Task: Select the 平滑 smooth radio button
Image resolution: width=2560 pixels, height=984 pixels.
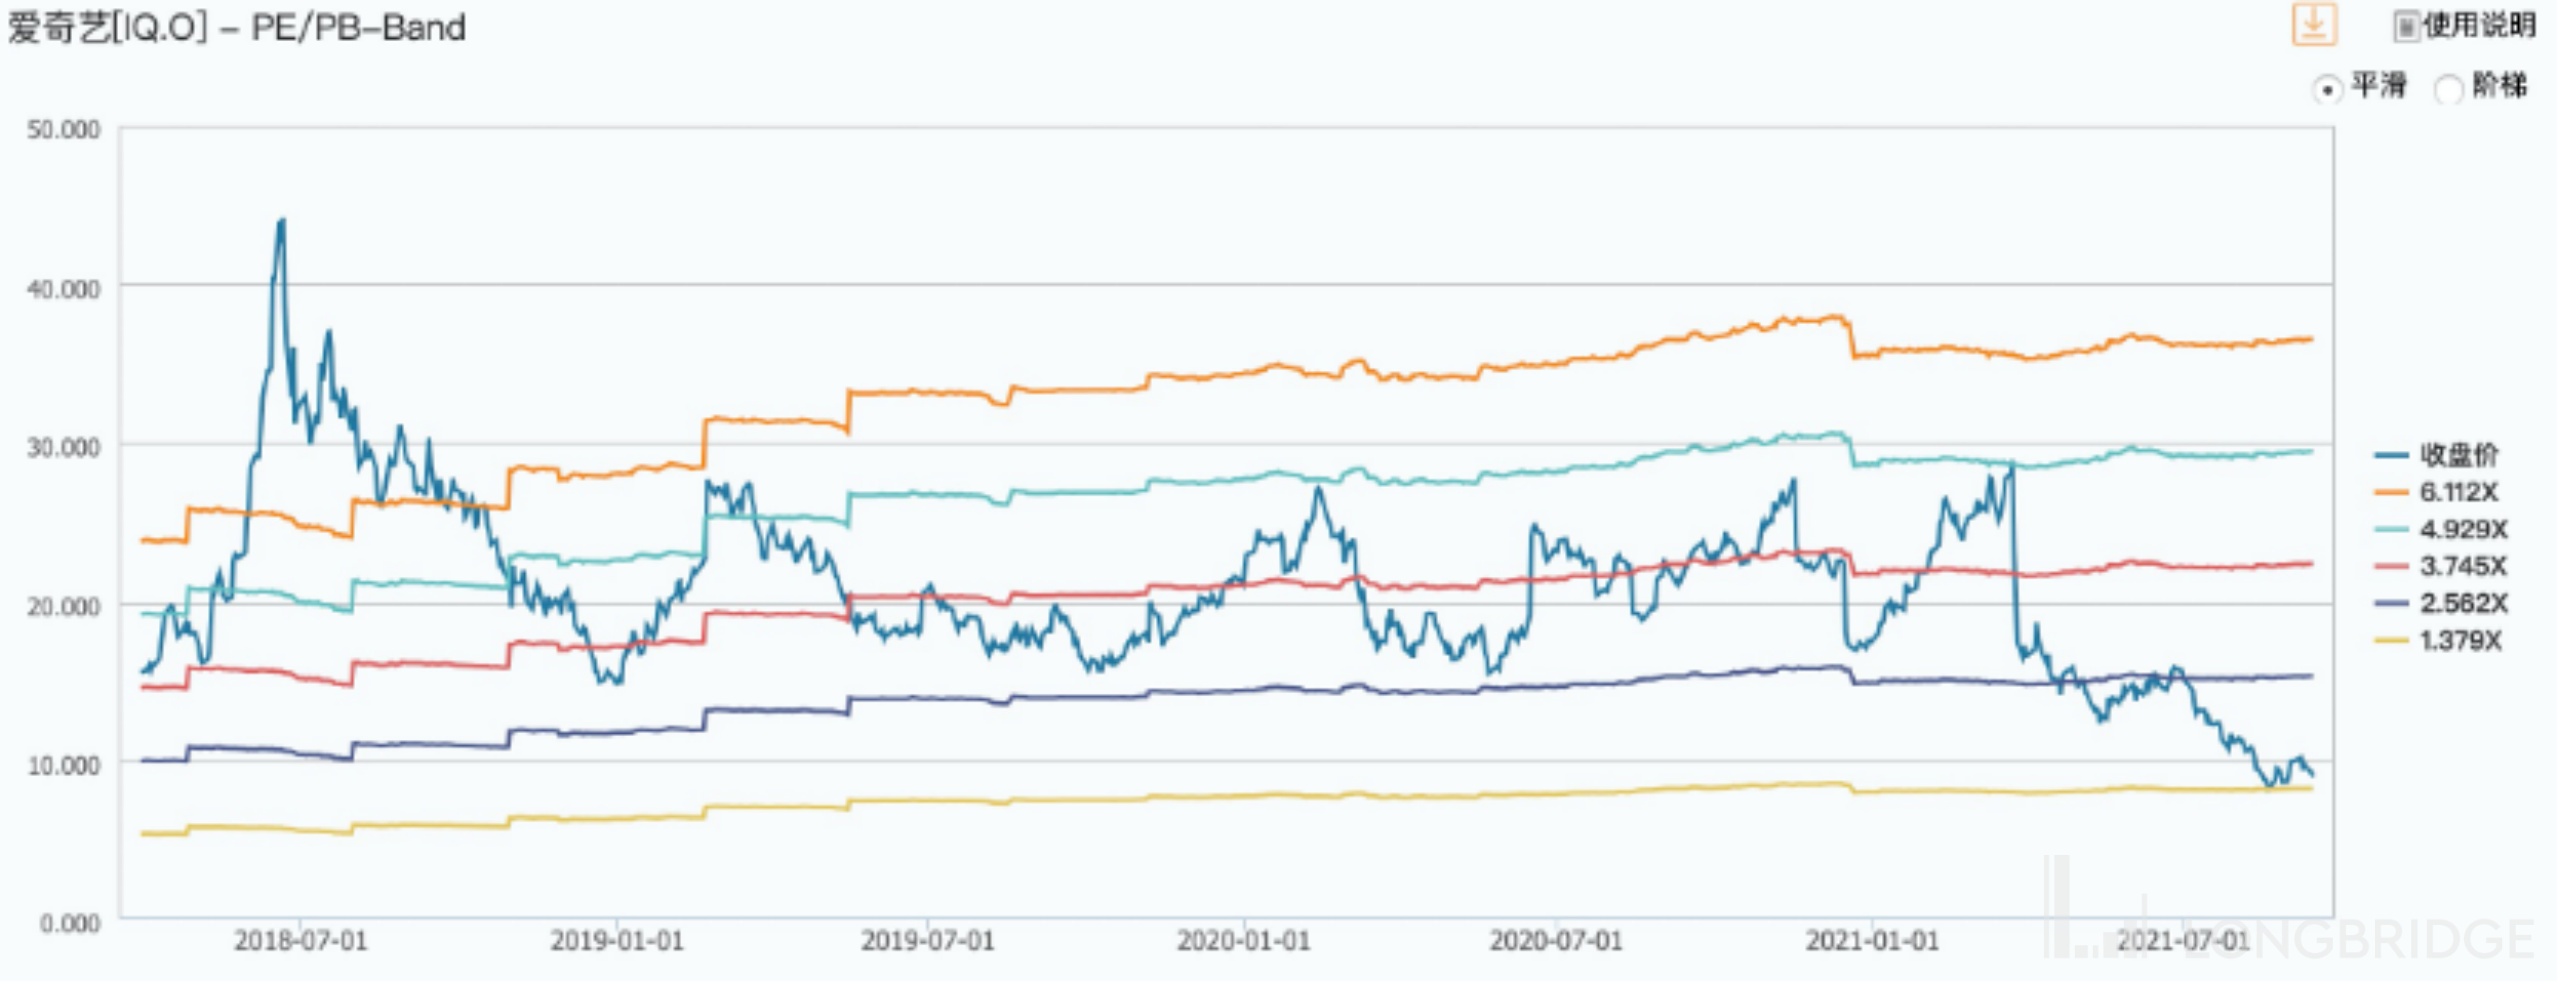Action: point(2327,89)
